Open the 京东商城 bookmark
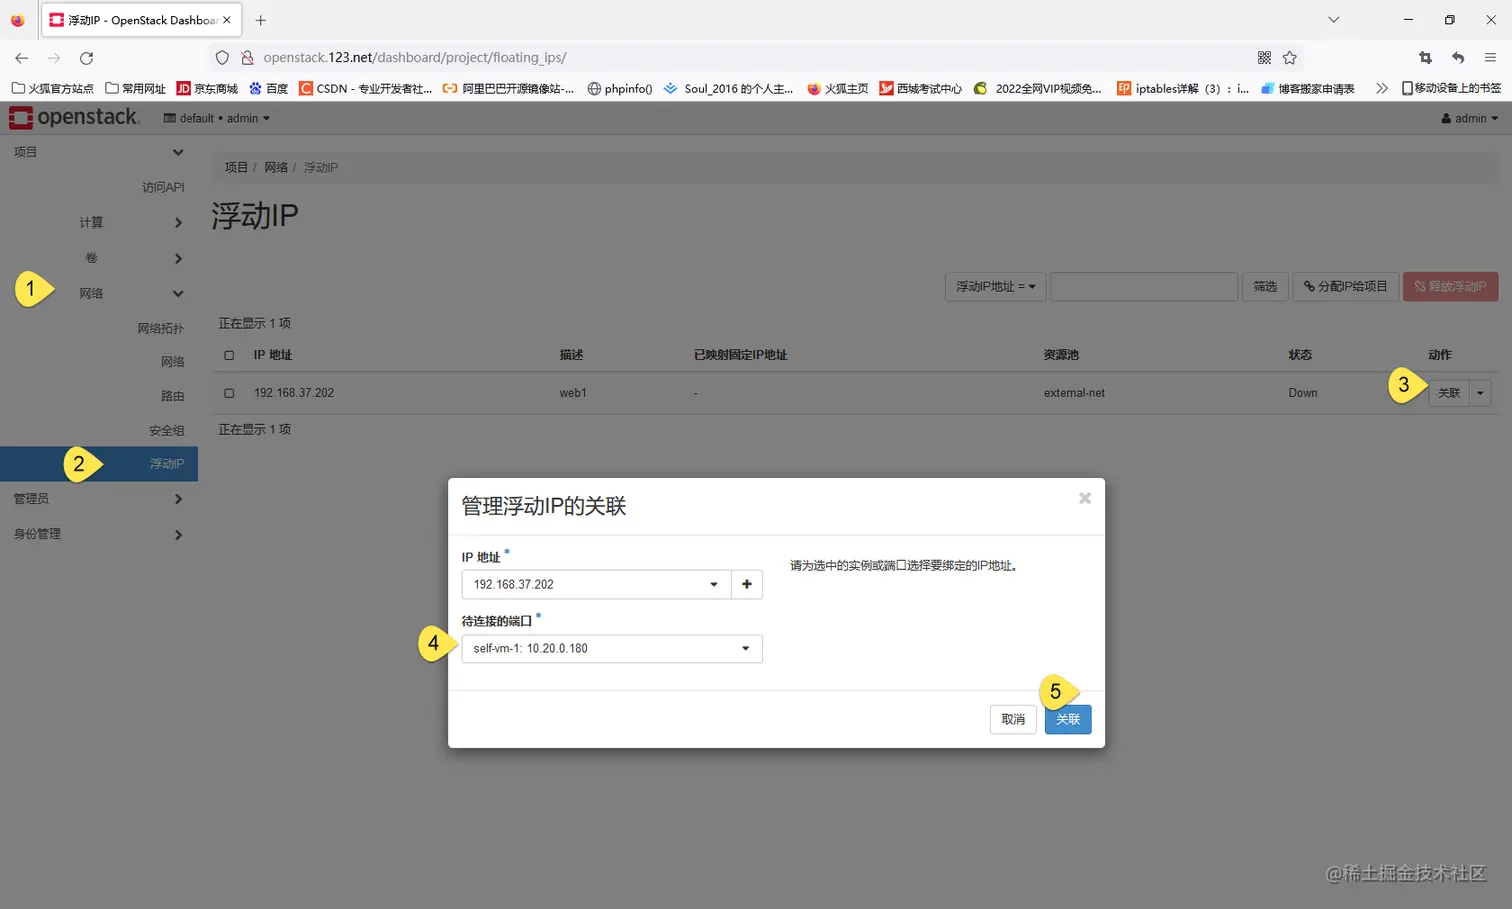The width and height of the screenshot is (1512, 909). [x=207, y=88]
